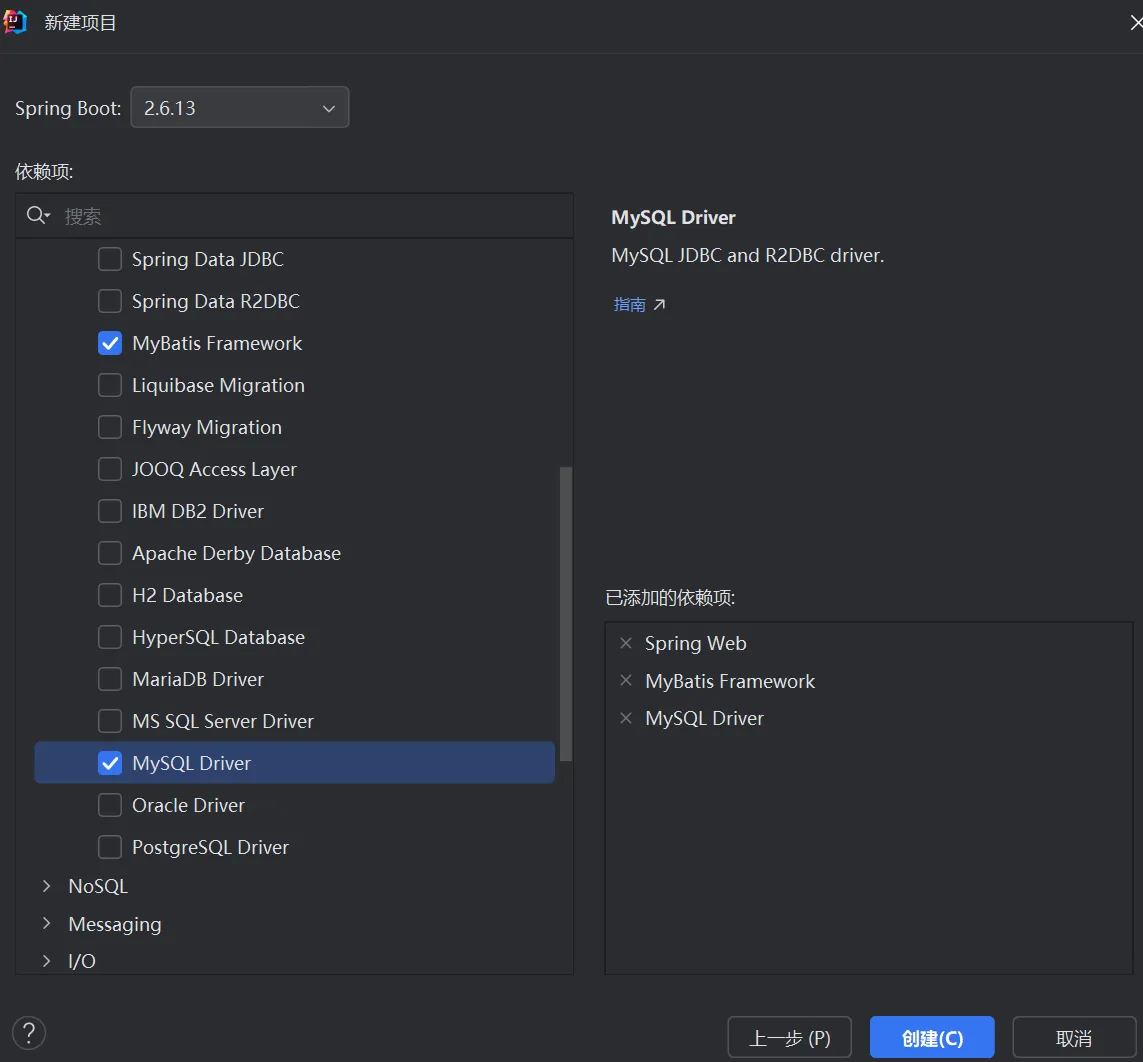Uncheck the MyBatis Framework checkbox
The height and width of the screenshot is (1062, 1143).
pyautogui.click(x=110, y=343)
